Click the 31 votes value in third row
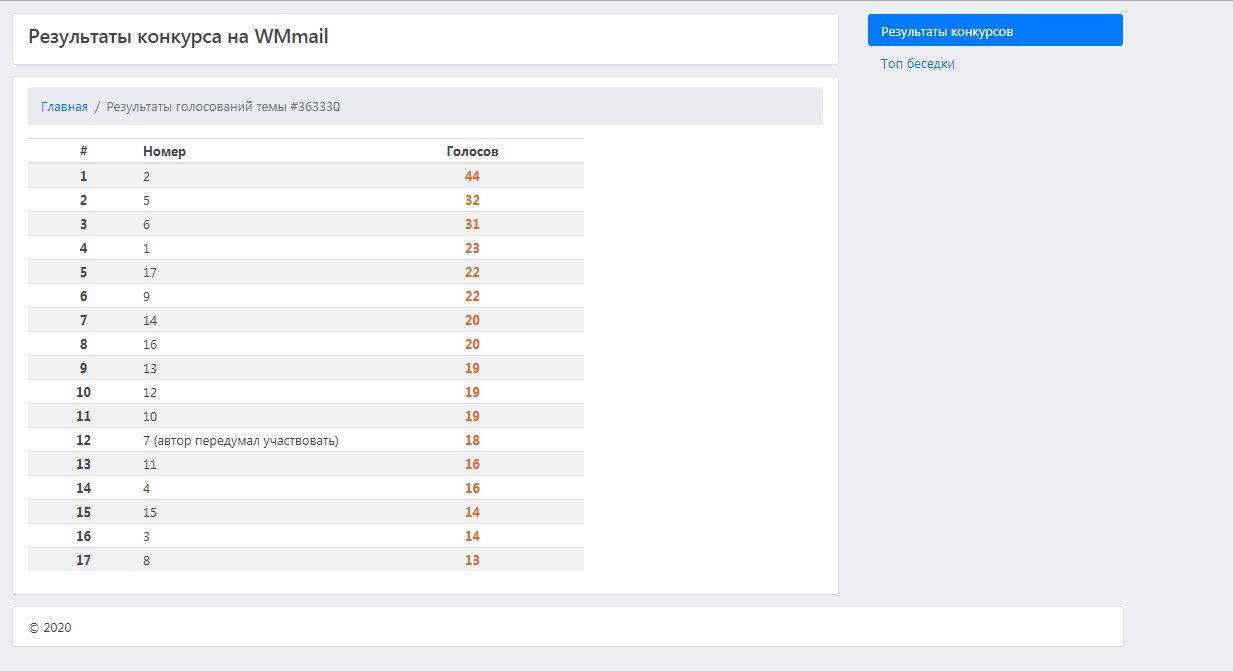This screenshot has width=1233, height=671. coord(472,224)
